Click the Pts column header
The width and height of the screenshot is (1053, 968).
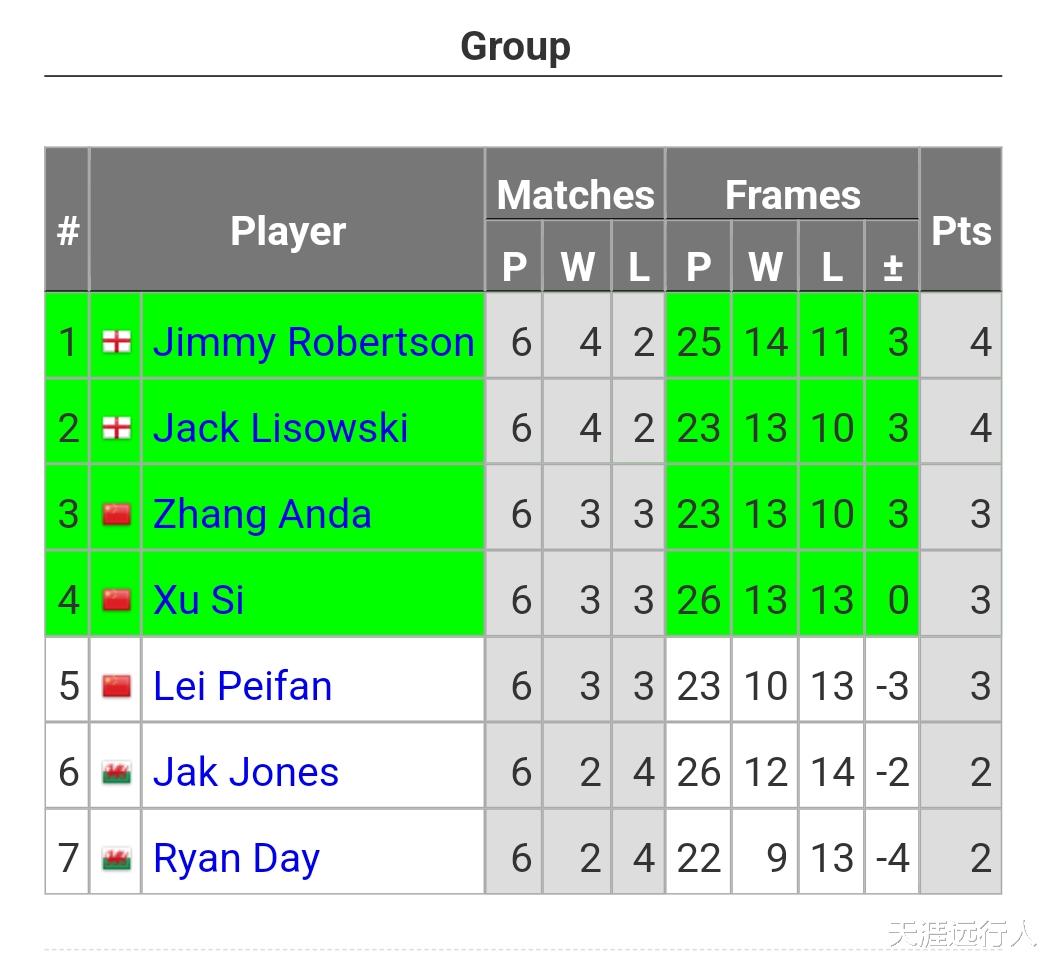pyautogui.click(x=960, y=231)
